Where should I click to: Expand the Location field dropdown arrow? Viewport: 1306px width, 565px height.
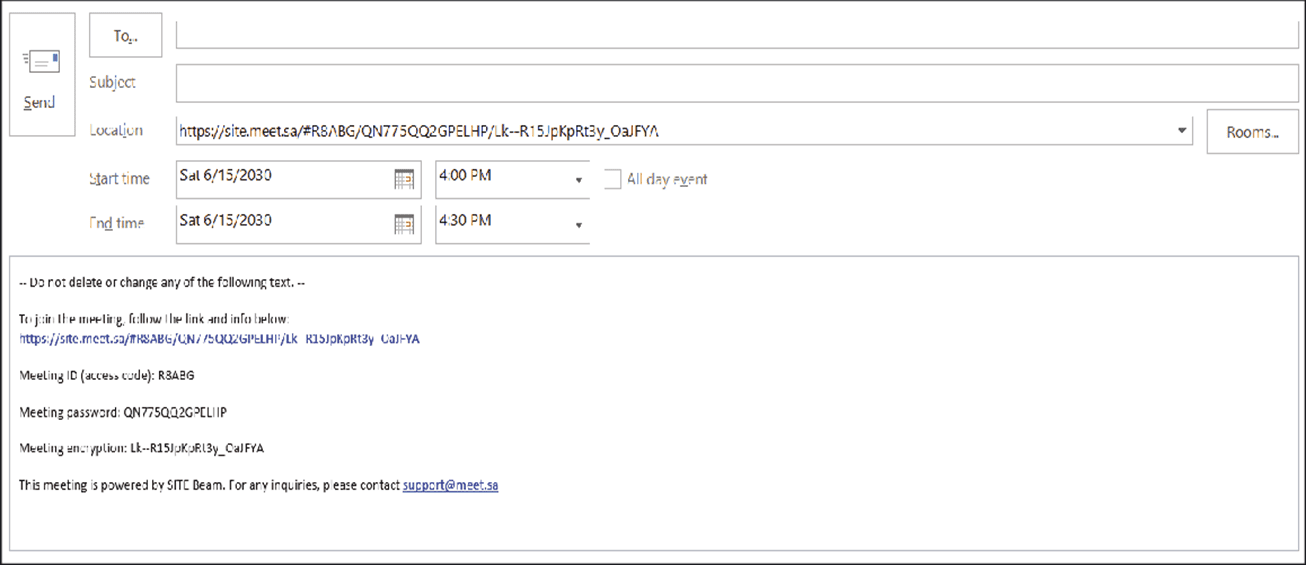click(1182, 130)
